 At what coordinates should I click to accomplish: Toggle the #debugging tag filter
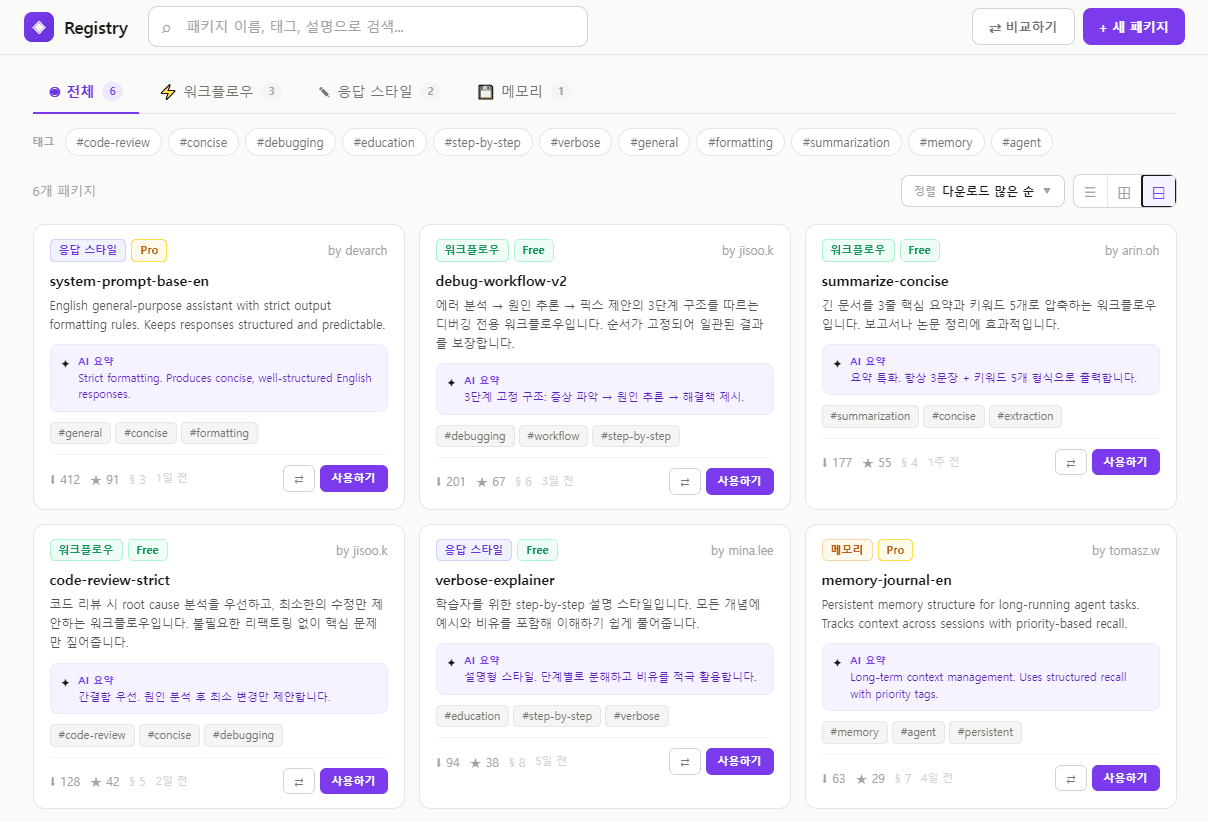pyautogui.click(x=290, y=142)
